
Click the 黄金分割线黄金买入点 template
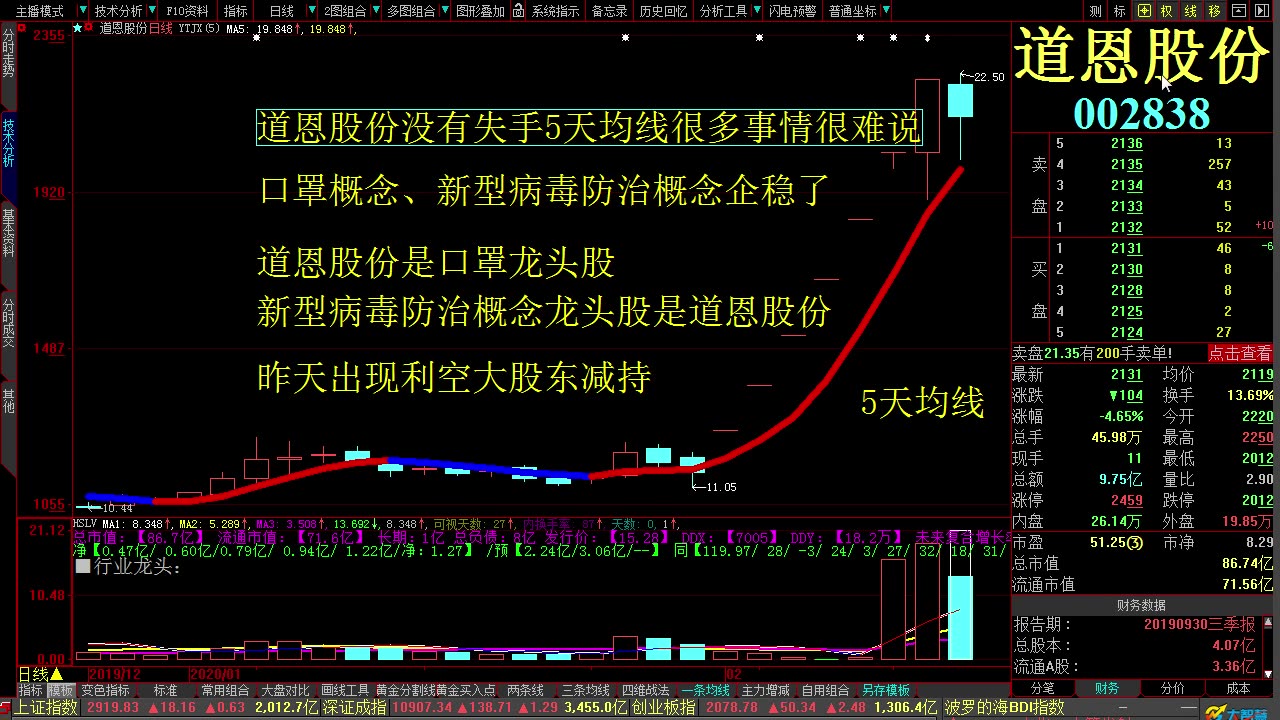click(435, 690)
